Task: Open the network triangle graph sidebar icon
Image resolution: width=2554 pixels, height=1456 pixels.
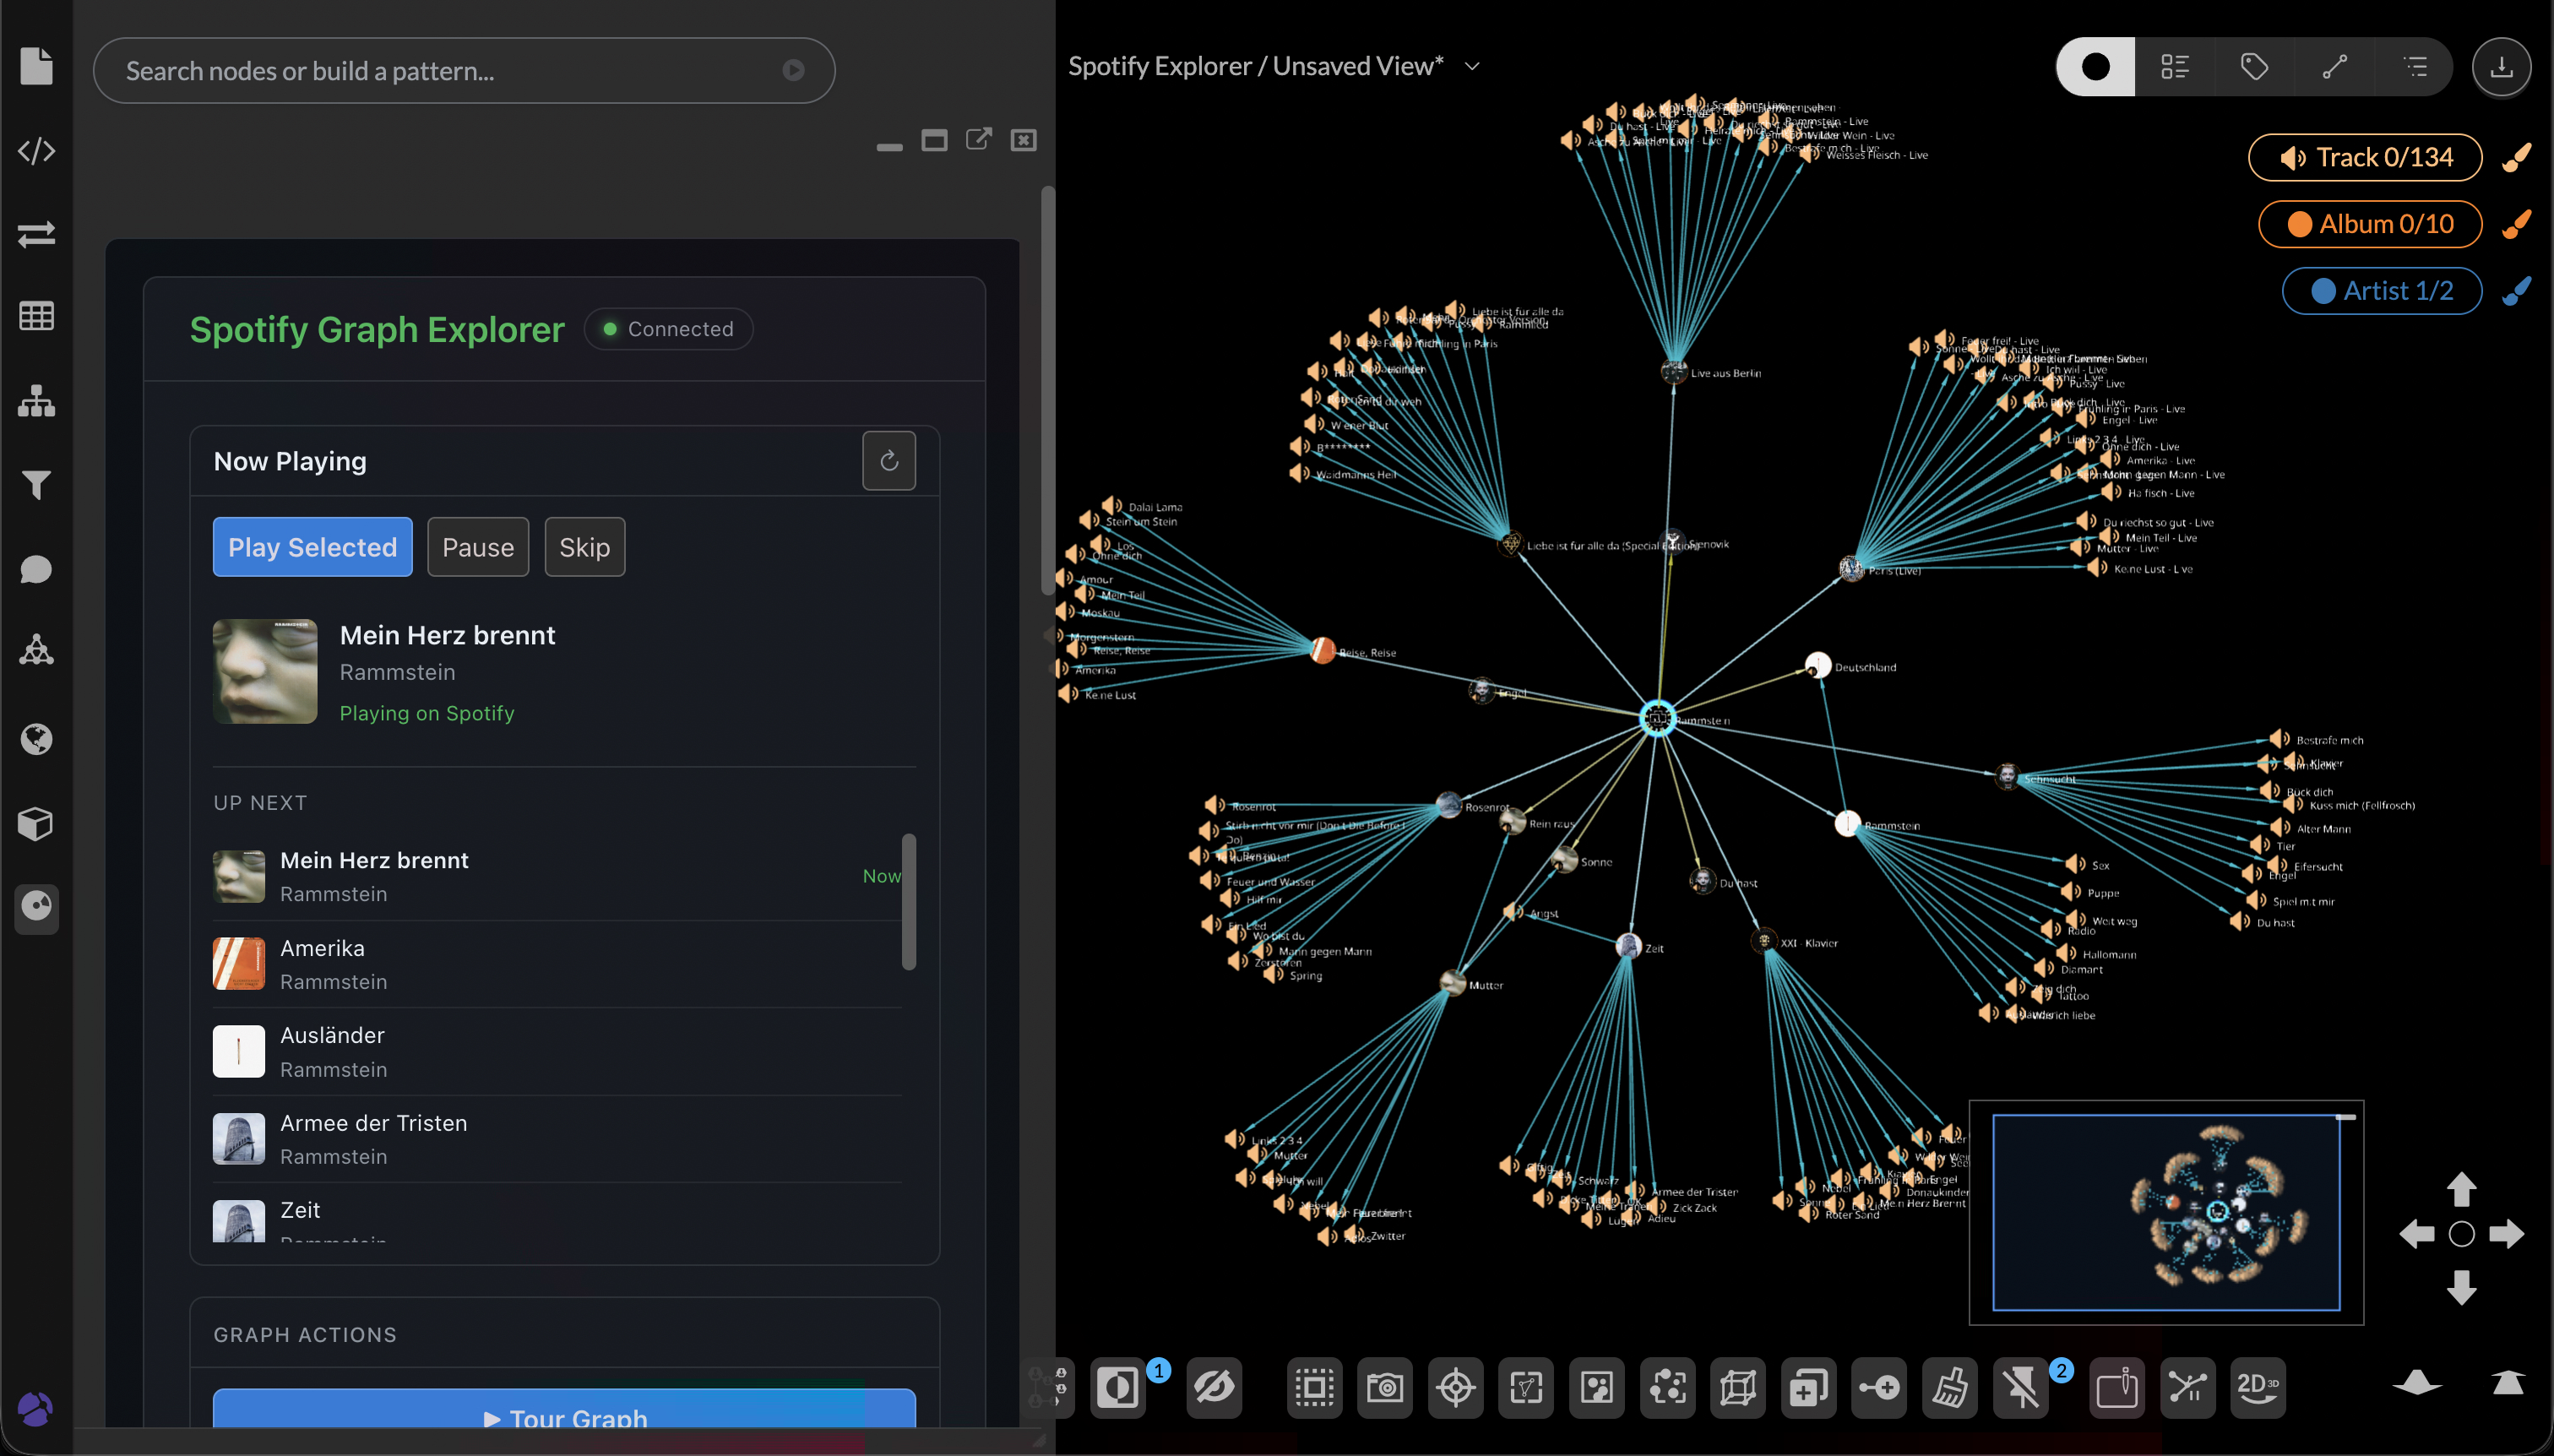Action: point(36,650)
